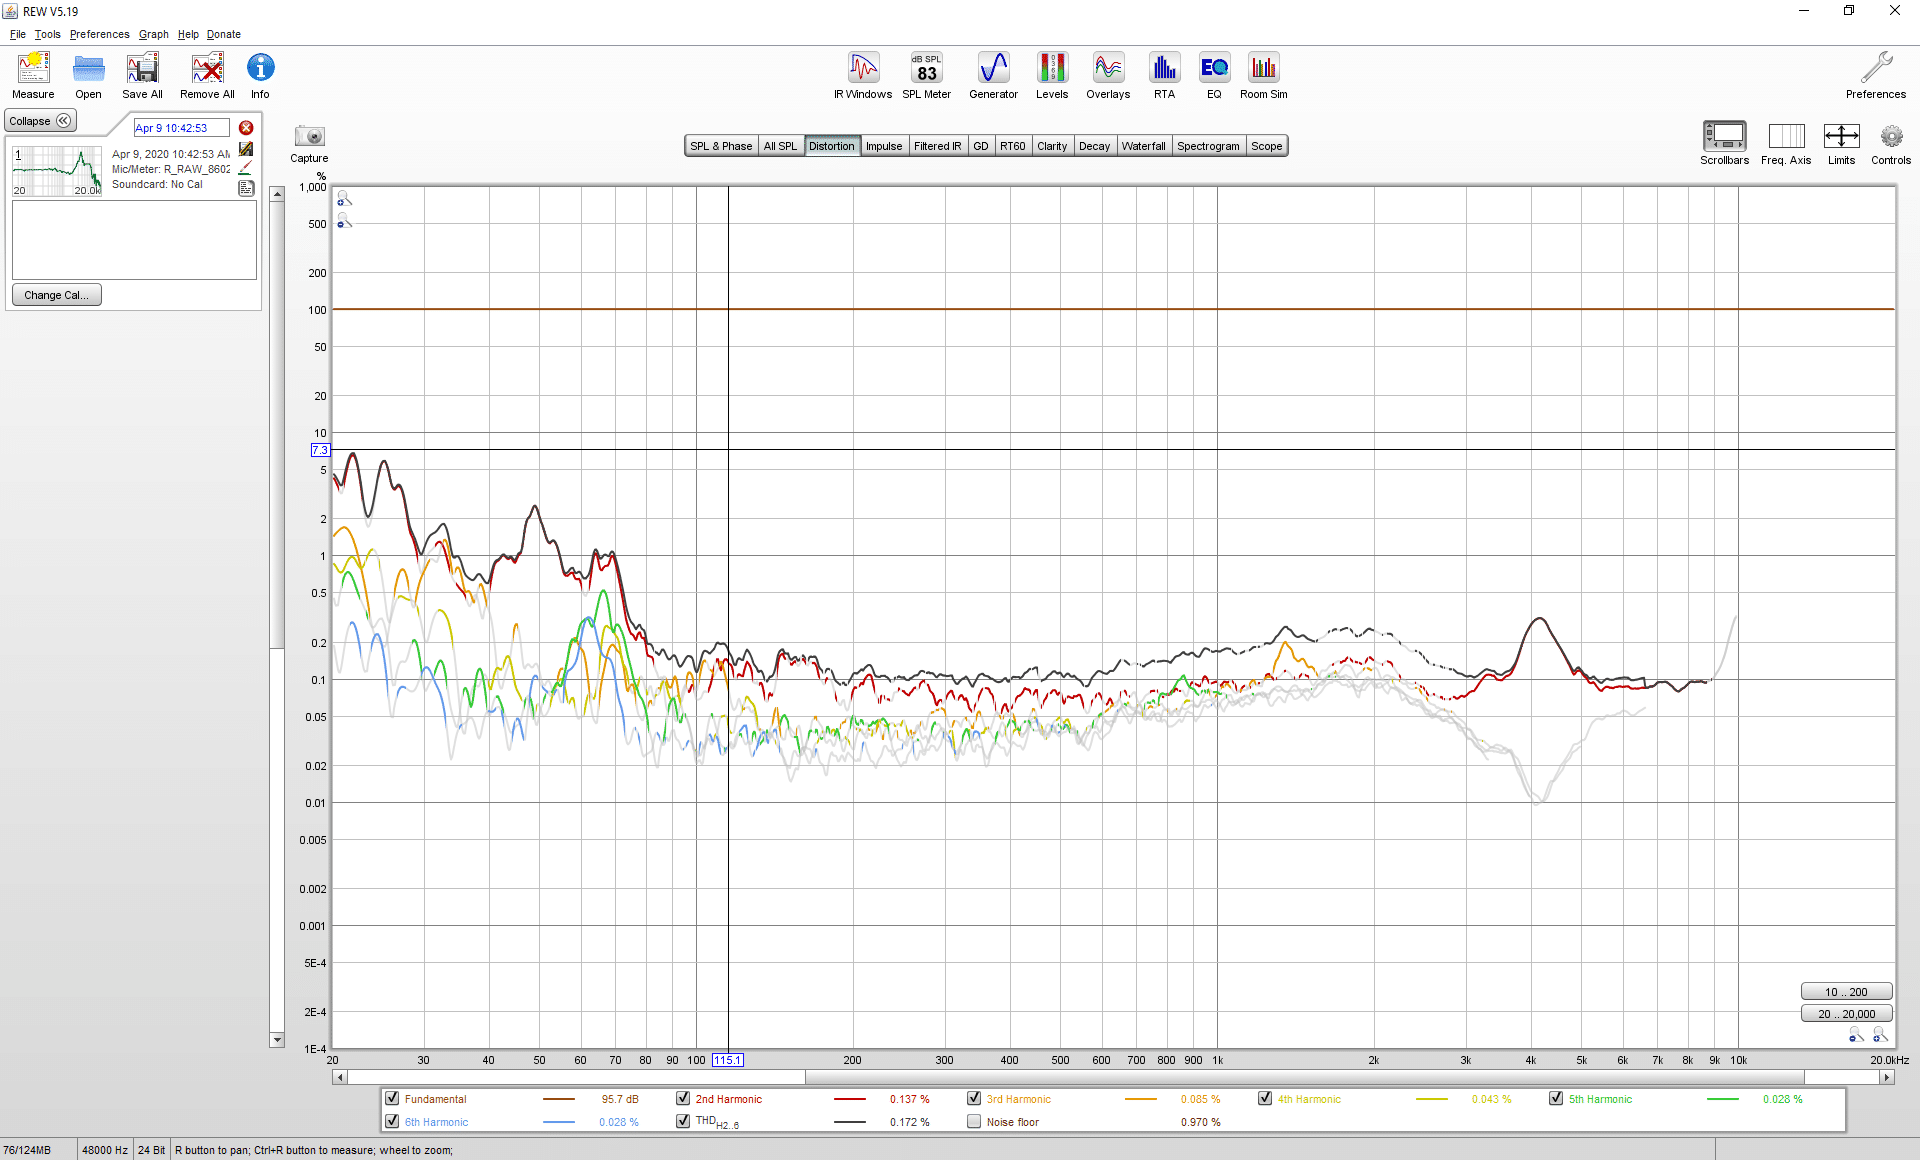The height and width of the screenshot is (1160, 1920).
Task: Launch the signal Generator
Action: 993,75
